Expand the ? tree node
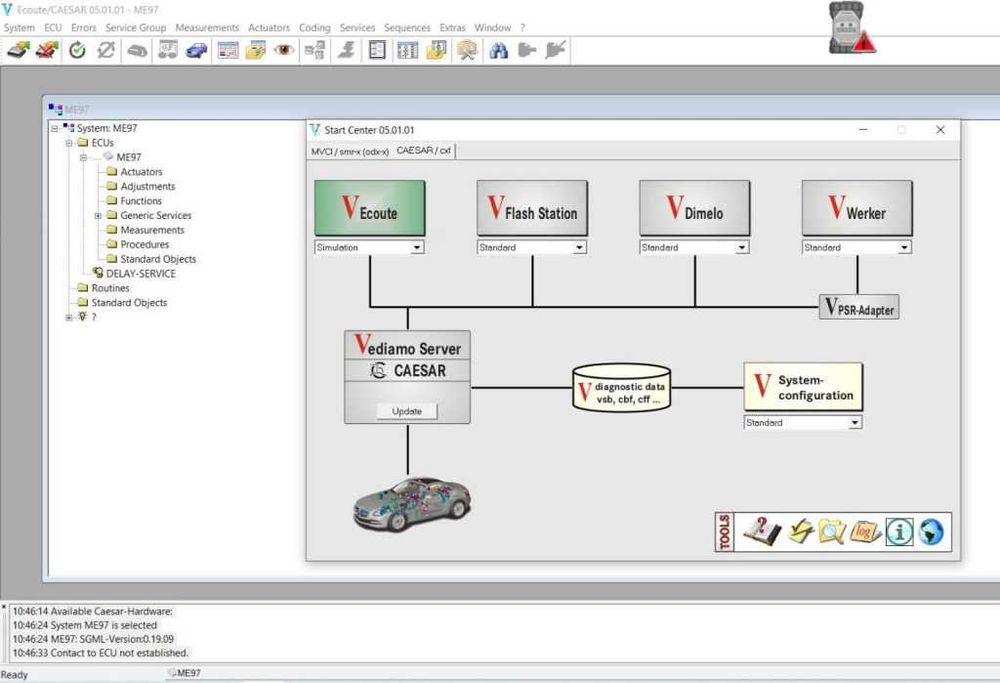 click(x=69, y=317)
